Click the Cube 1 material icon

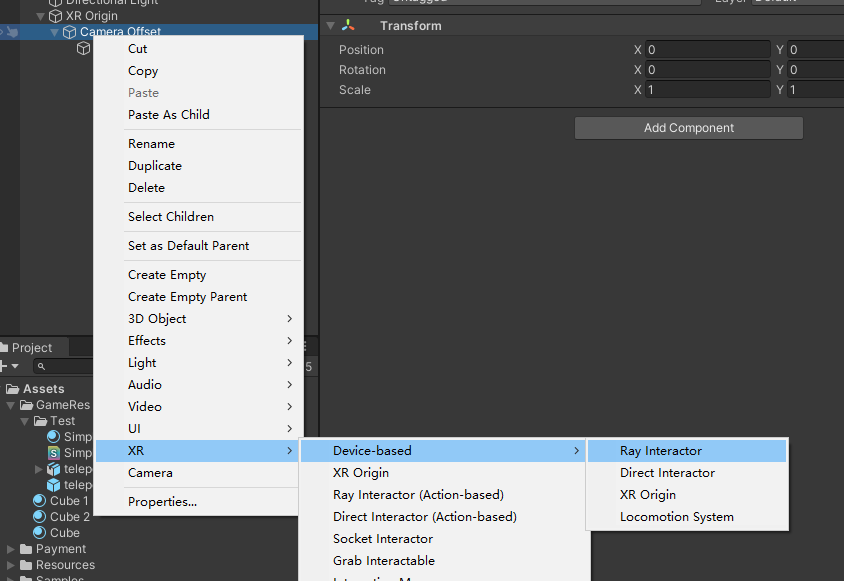pyautogui.click(x=39, y=501)
